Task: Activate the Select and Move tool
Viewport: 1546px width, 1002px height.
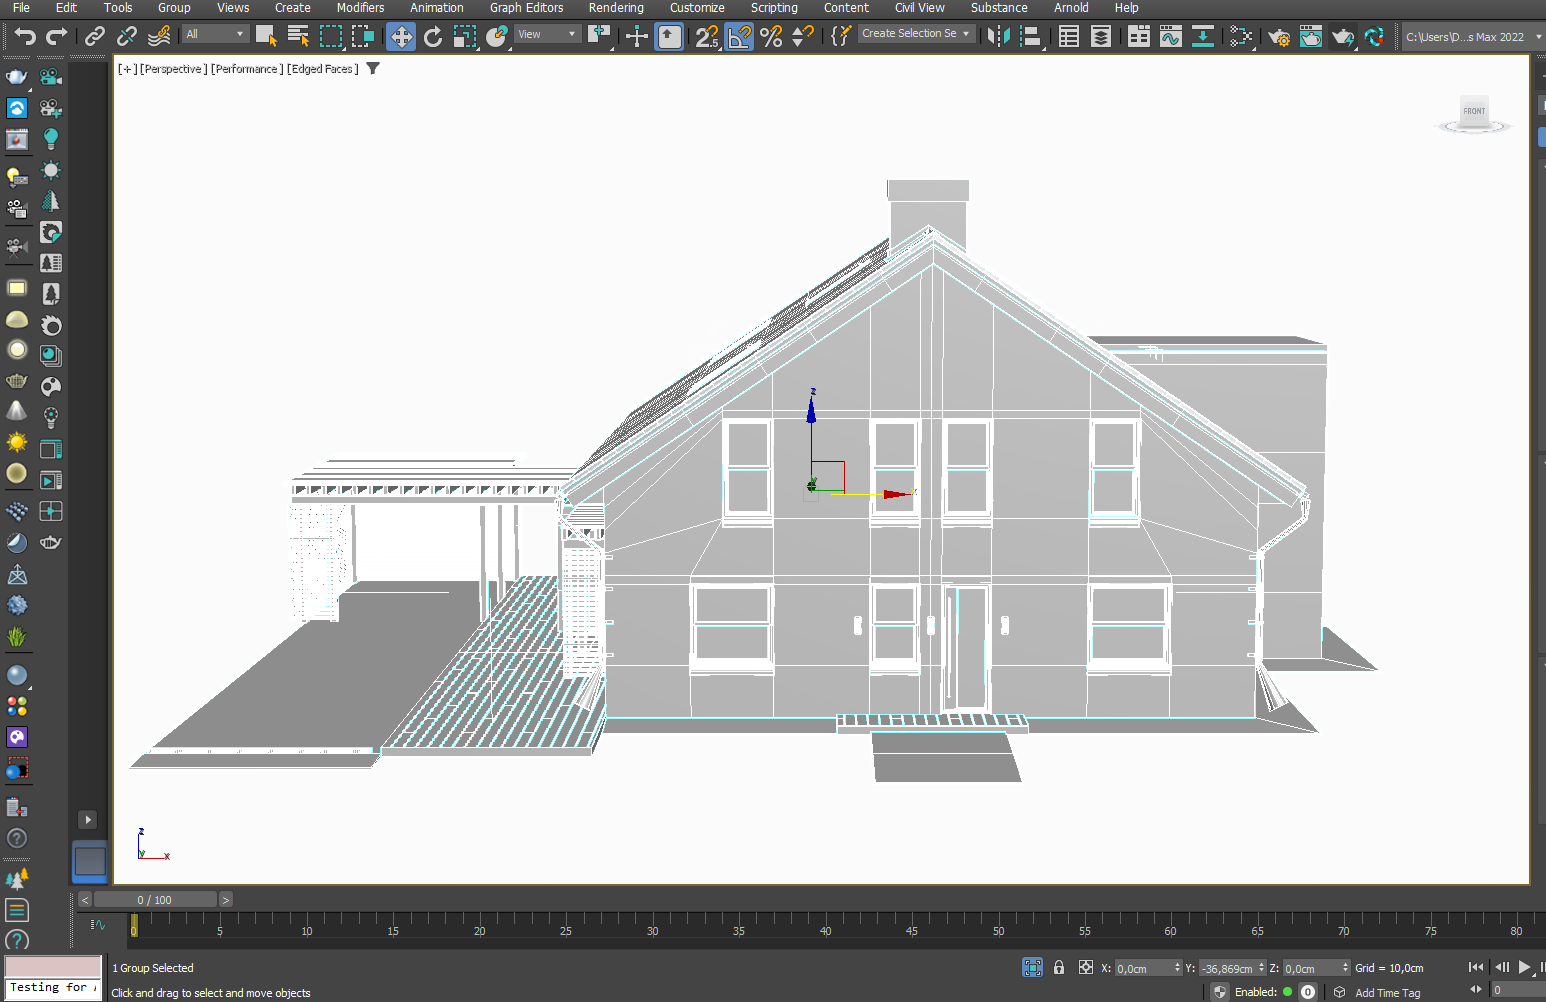Action: [401, 37]
